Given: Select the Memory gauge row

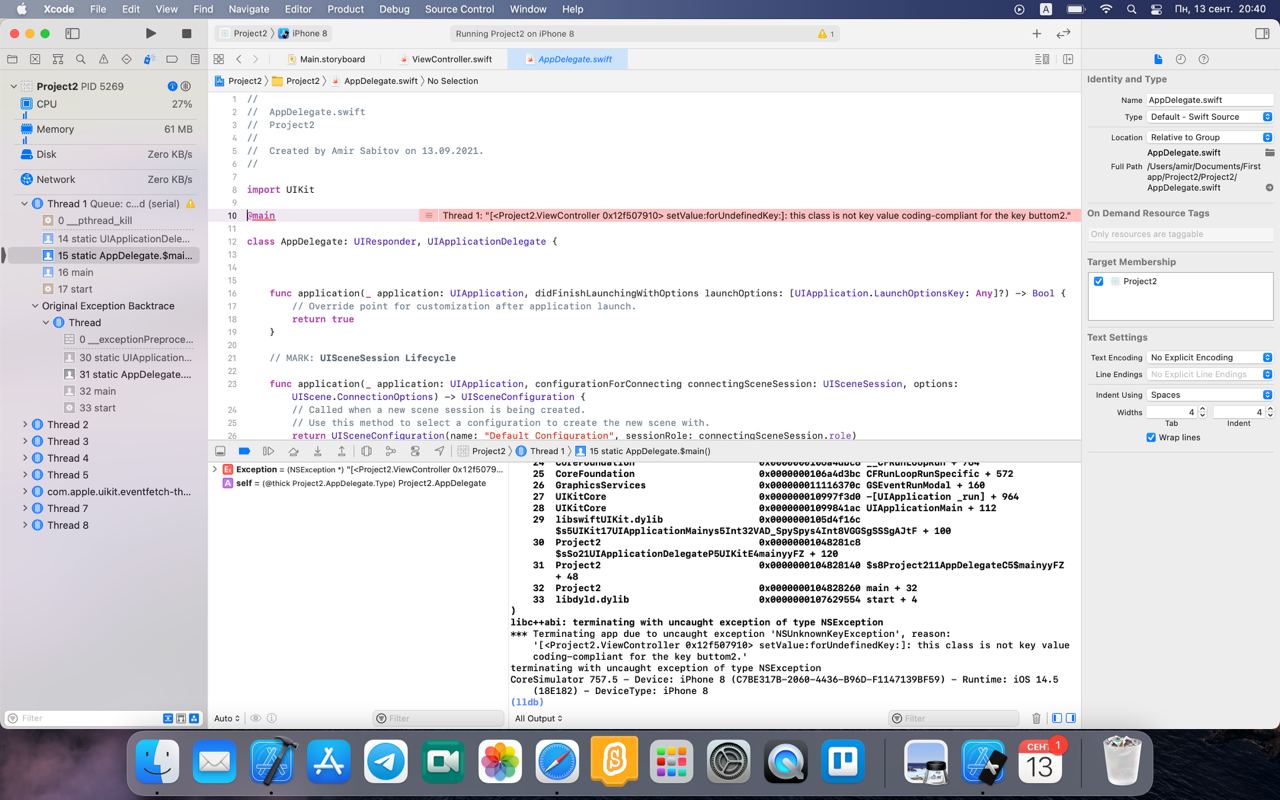Looking at the screenshot, I should point(104,129).
